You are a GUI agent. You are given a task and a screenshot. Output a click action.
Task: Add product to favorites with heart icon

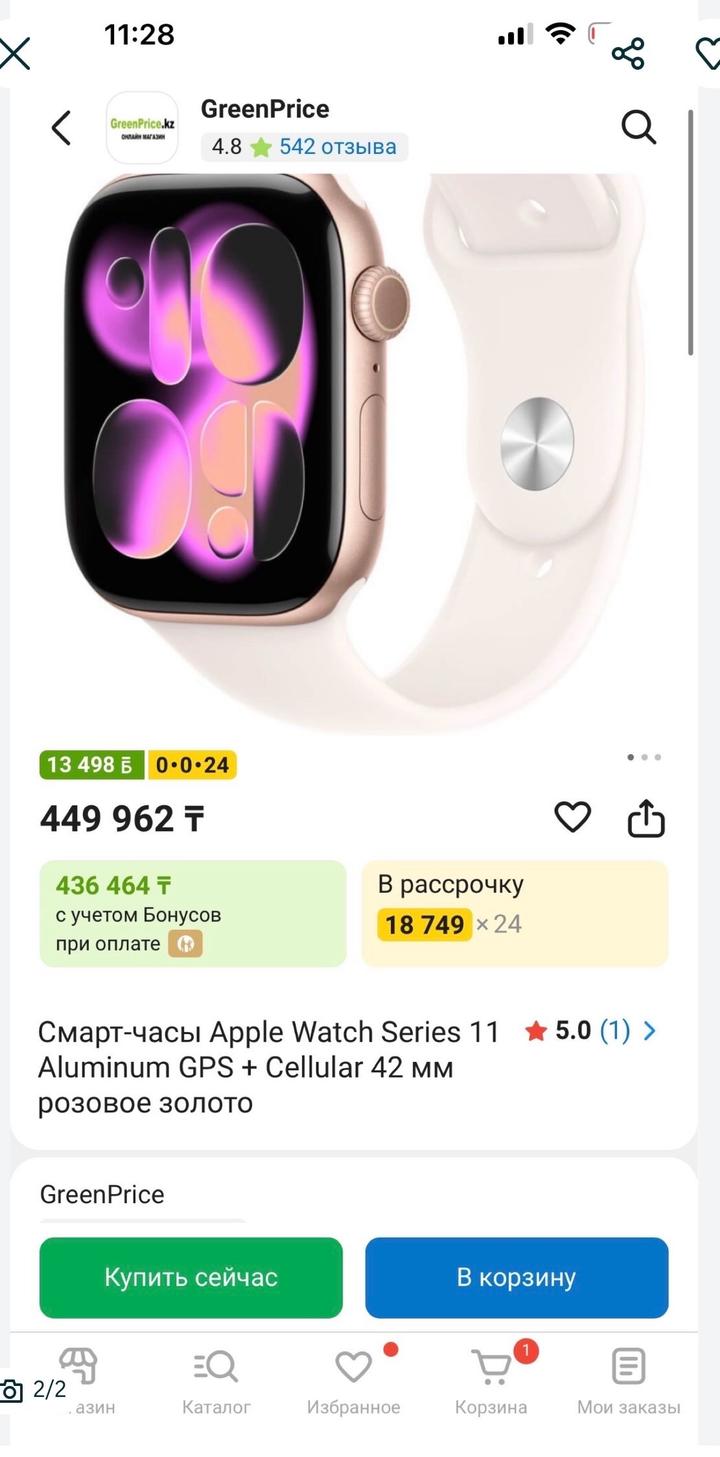tap(572, 817)
